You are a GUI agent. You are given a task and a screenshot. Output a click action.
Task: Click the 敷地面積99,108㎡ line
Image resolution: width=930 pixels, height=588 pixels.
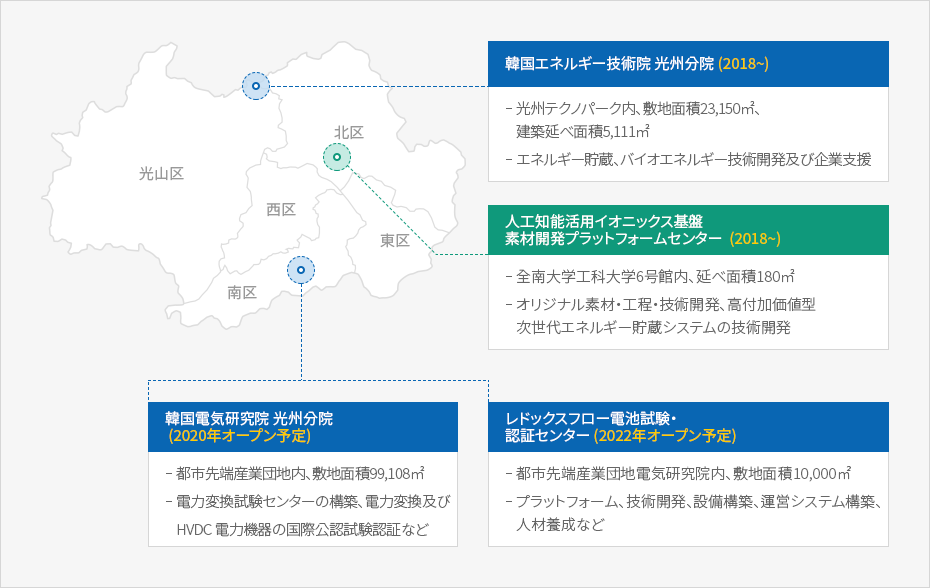coord(295,473)
